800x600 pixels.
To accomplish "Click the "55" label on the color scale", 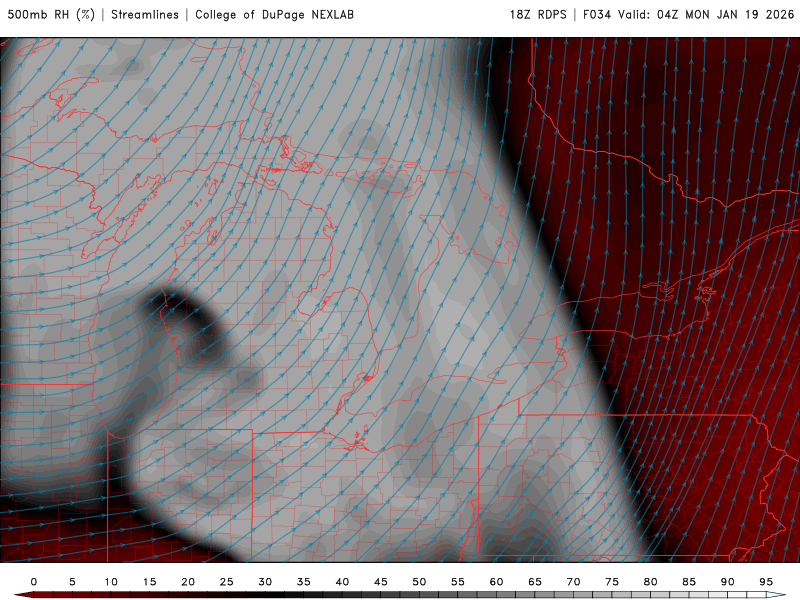I will coord(458,582).
